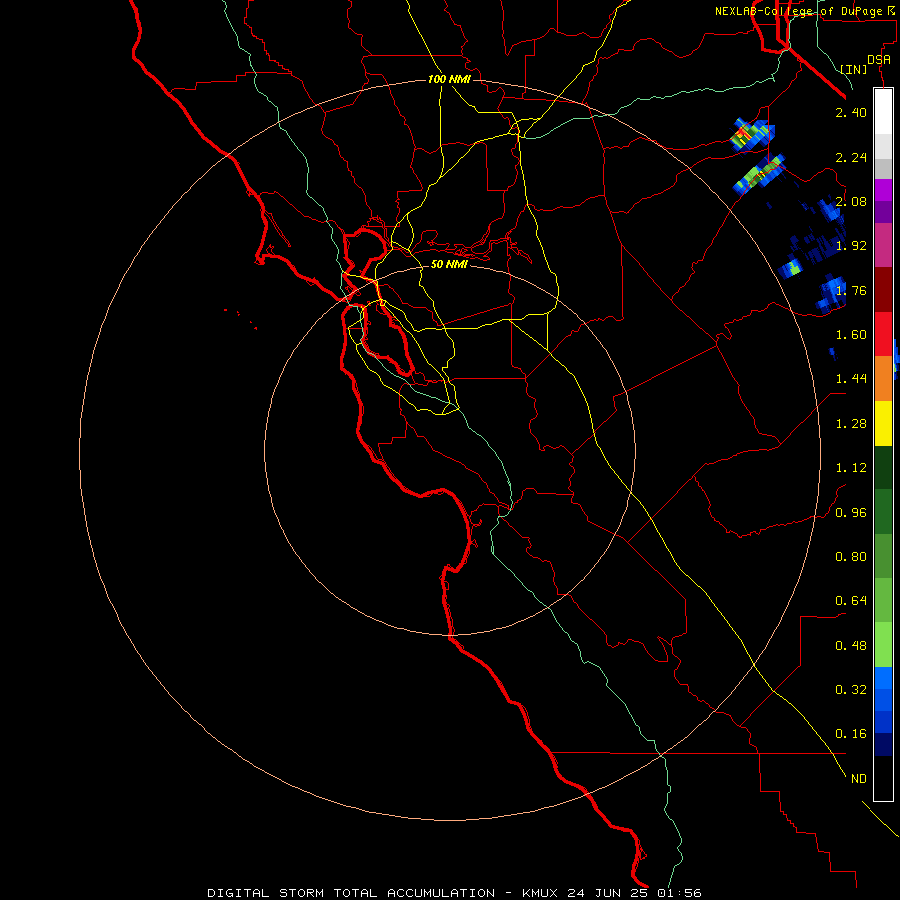
Task: Click the [IN] units label
Action: [854, 69]
